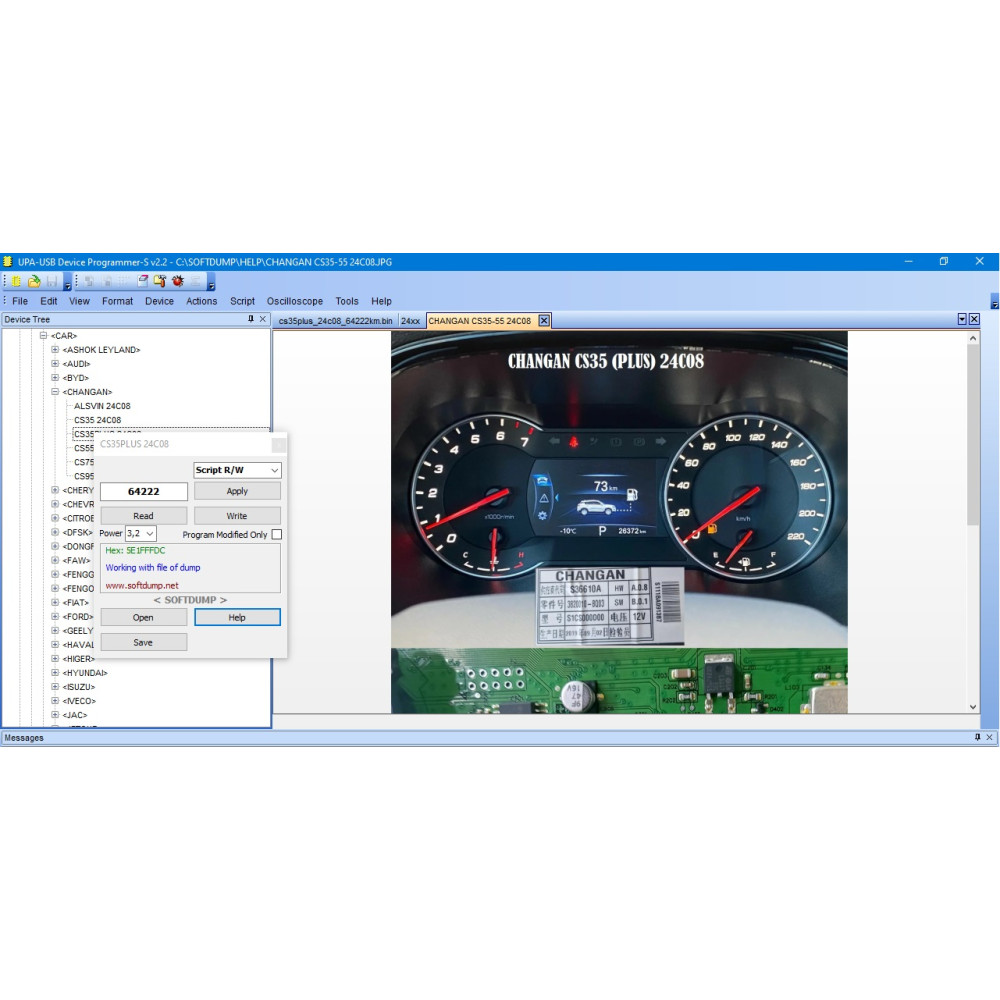Open the Script menu
Image resolution: width=1000 pixels, height=1000 pixels.
pyautogui.click(x=242, y=301)
